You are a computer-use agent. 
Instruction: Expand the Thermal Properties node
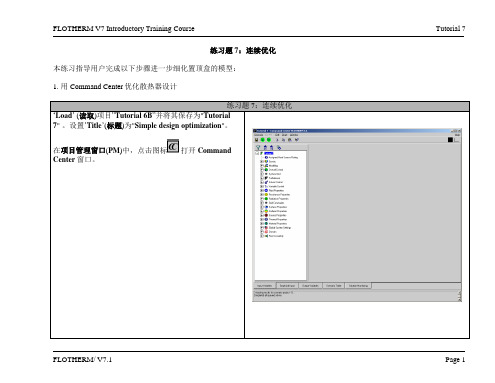click(262, 219)
